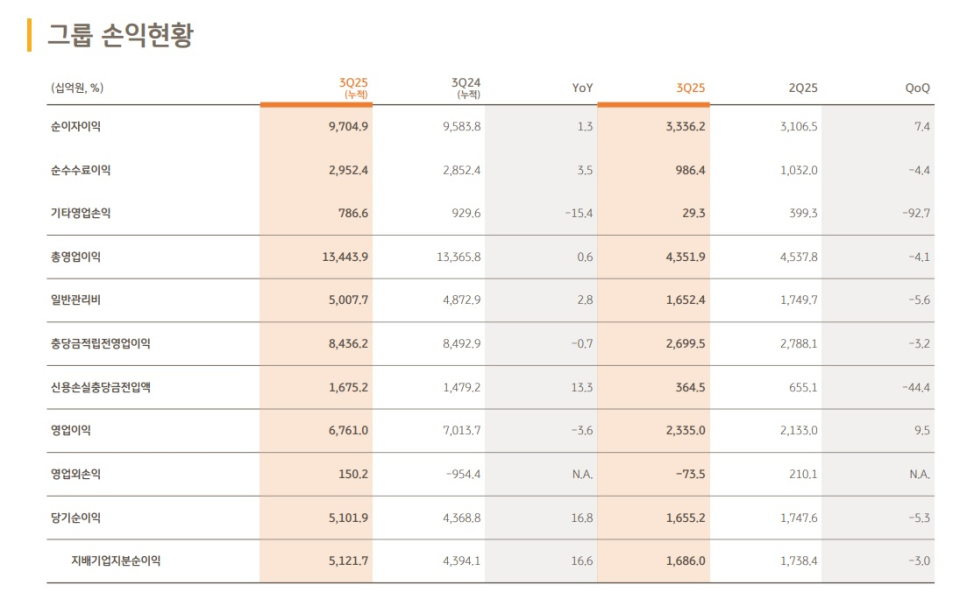The image size is (960, 592).
Task: Select the QoQ column header
Action: [x=917, y=88]
